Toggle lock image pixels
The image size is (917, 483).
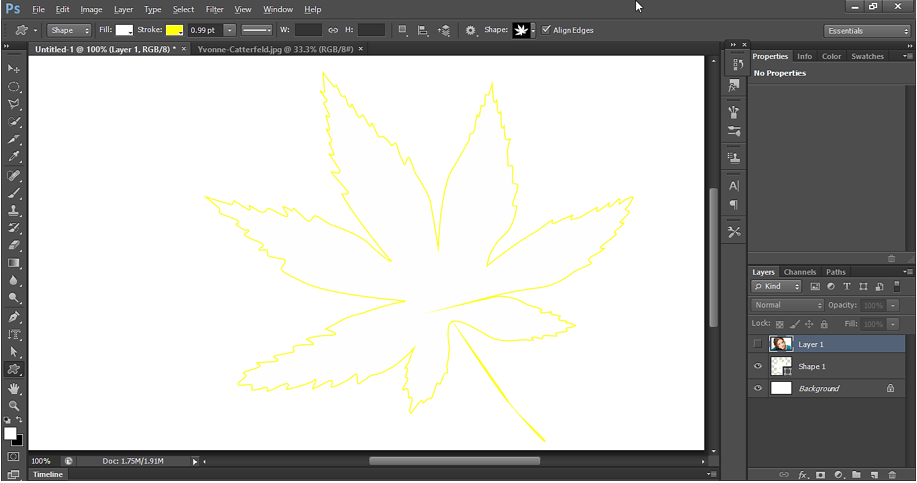pyautogui.click(x=794, y=324)
